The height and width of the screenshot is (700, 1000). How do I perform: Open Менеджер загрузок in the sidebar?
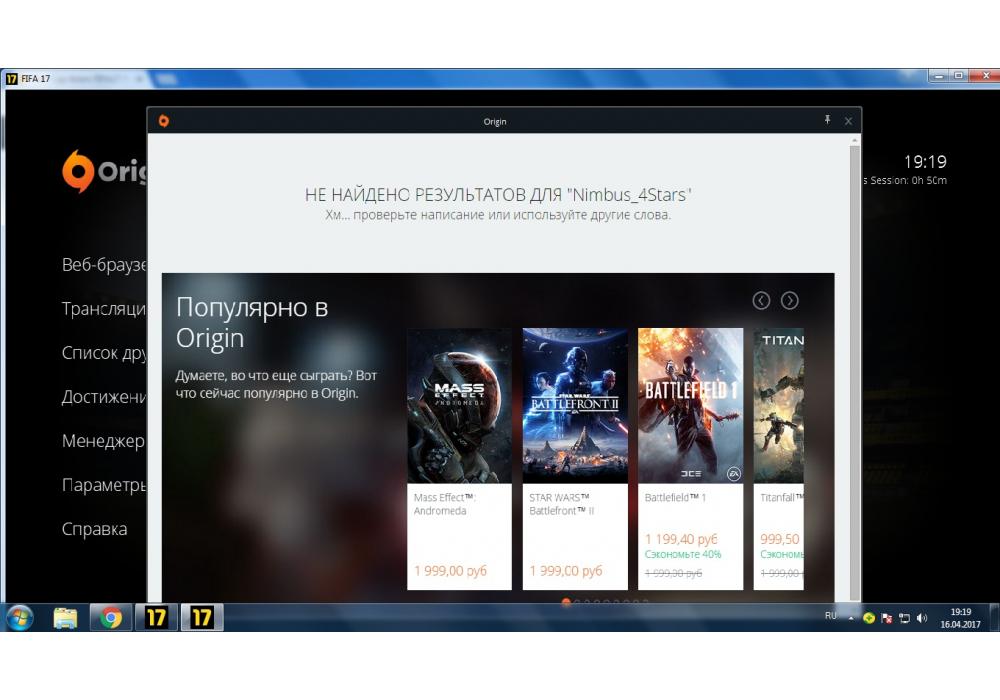[104, 441]
